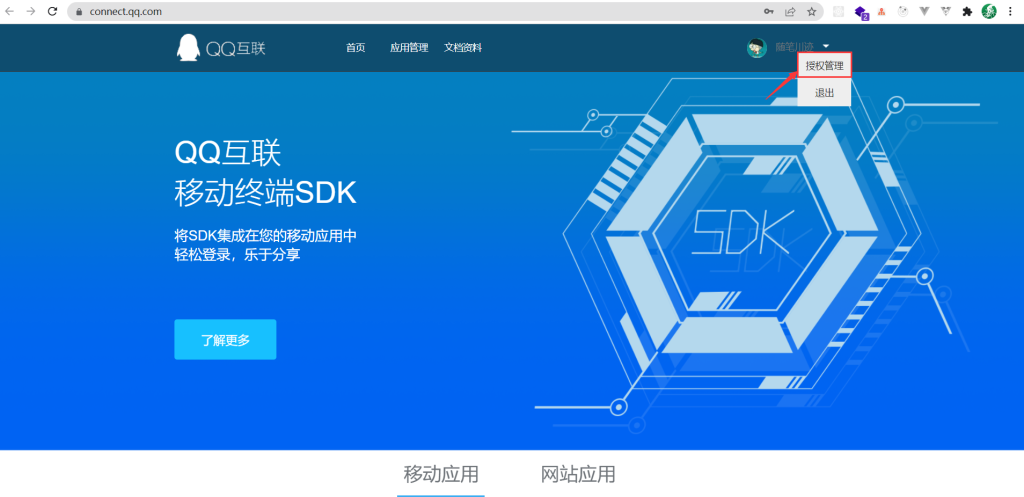The height and width of the screenshot is (497, 1024).
Task: Open the saved password key icon
Action: (x=769, y=11)
